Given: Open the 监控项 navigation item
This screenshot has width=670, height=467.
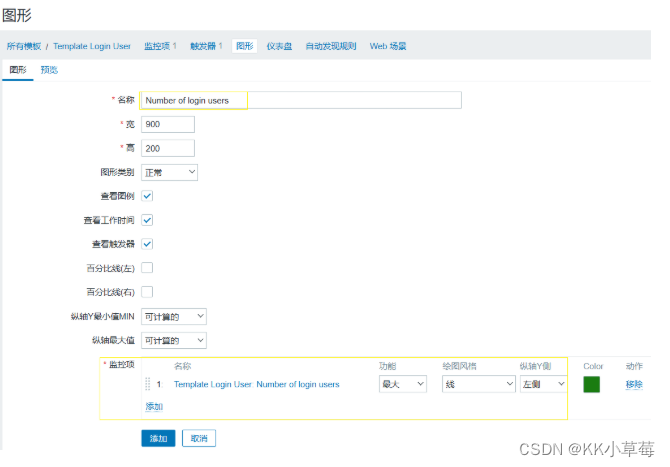Looking at the screenshot, I should point(160,46).
